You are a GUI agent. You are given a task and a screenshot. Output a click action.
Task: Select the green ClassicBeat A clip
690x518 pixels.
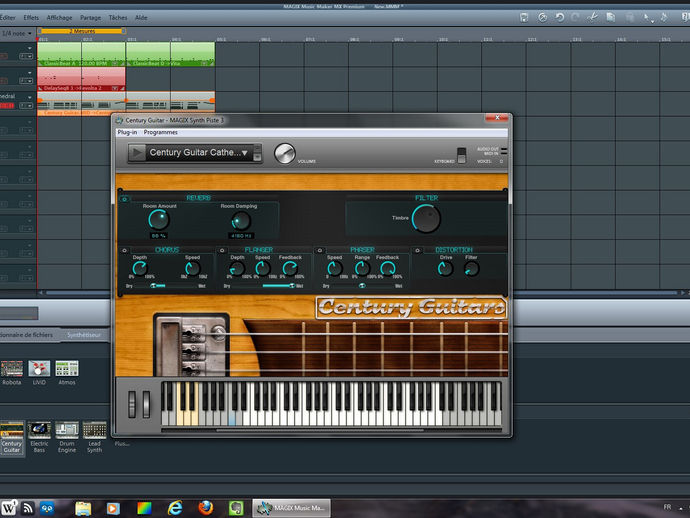81,54
